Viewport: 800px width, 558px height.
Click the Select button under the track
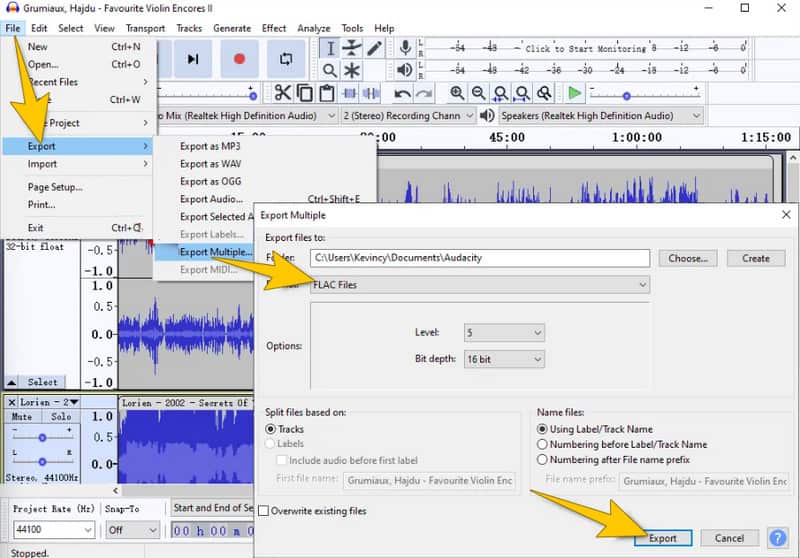pos(42,382)
